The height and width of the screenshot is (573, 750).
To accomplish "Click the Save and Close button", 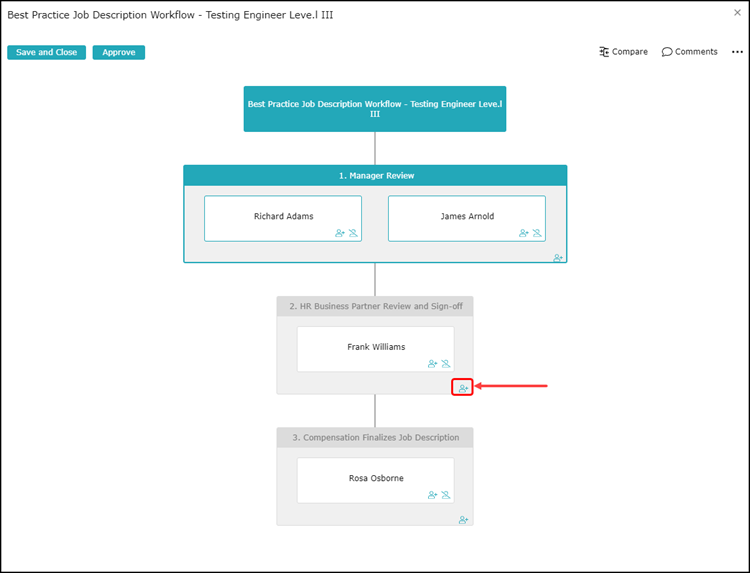I will pyautogui.click(x=46, y=52).
